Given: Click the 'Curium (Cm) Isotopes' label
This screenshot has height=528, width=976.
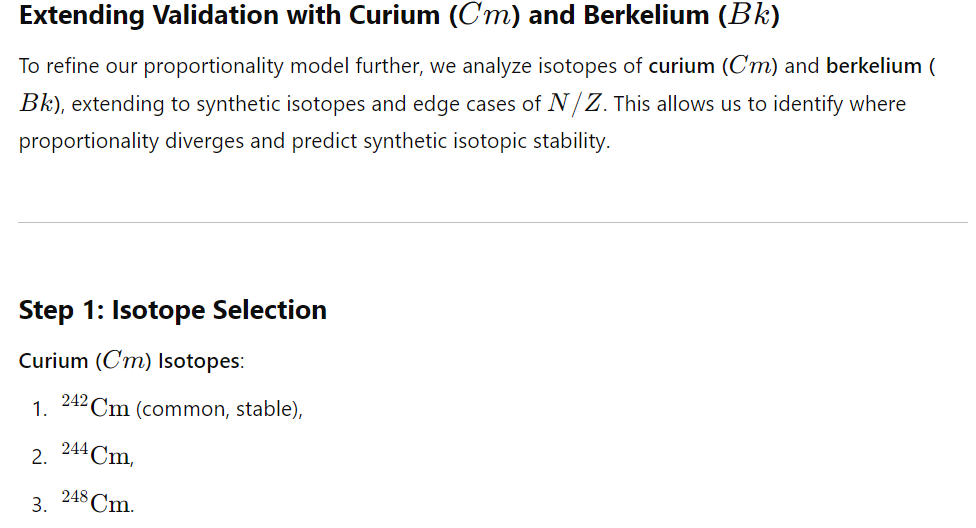Looking at the screenshot, I should click(x=131, y=361).
